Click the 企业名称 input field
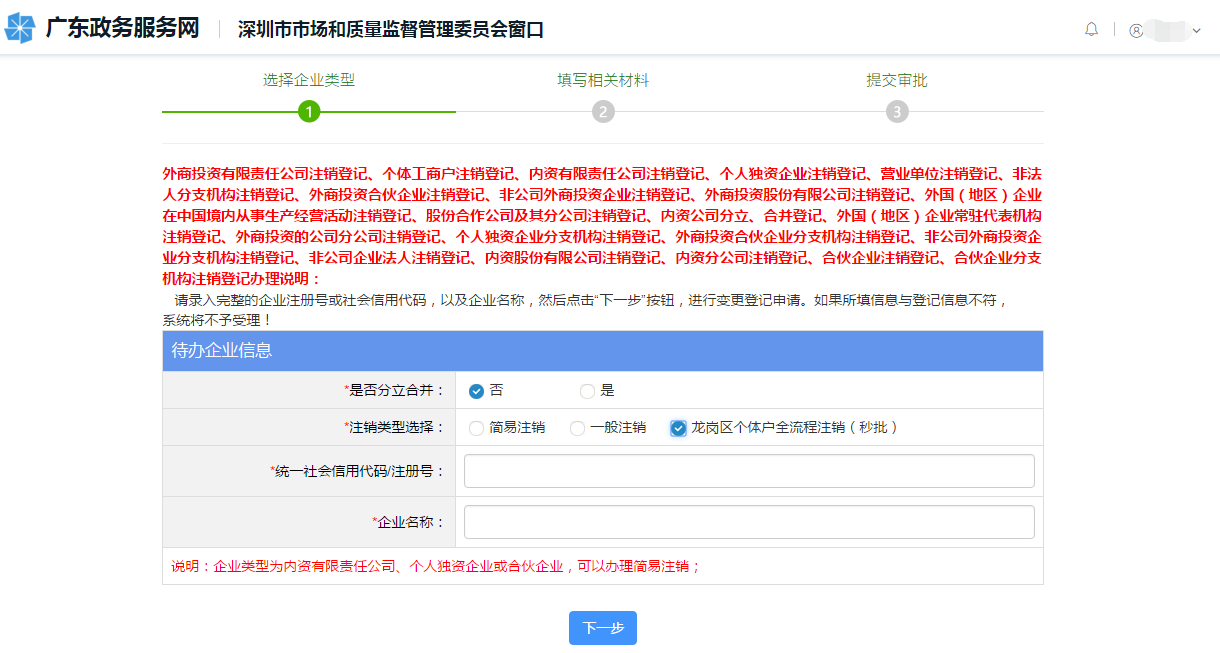1220x653 pixels. (x=749, y=522)
